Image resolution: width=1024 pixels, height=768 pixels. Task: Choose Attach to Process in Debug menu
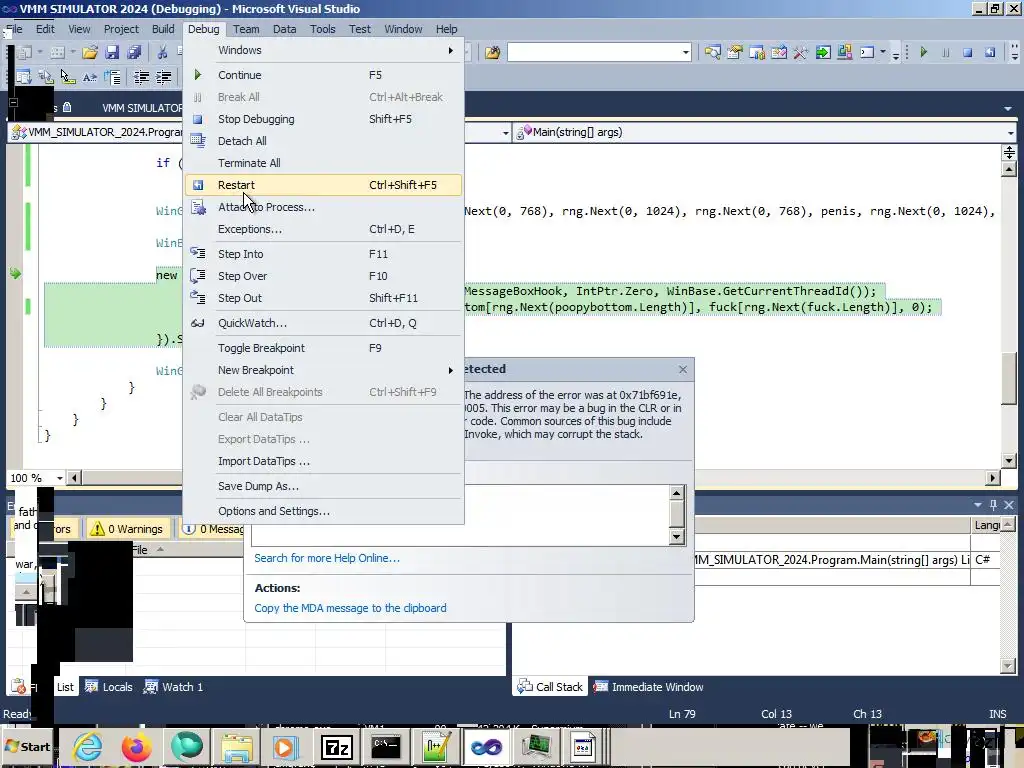click(323, 207)
